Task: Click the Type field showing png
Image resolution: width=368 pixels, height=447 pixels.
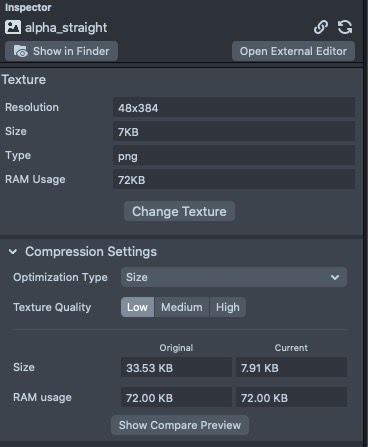Action: coord(234,155)
